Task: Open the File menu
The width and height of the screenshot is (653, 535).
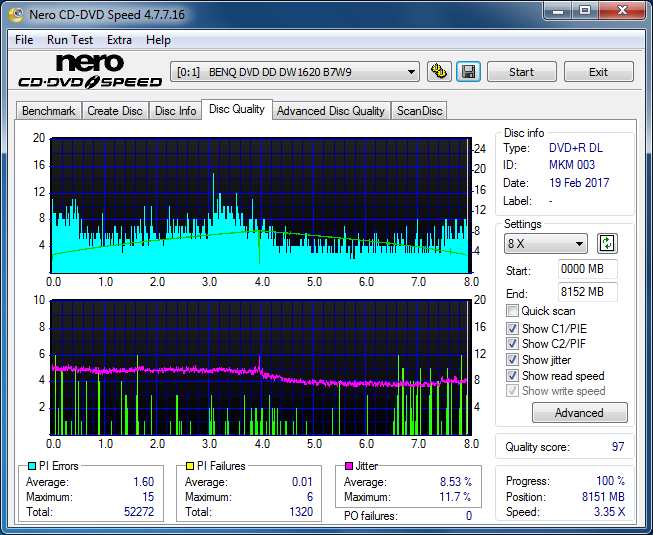Action: tap(24, 40)
